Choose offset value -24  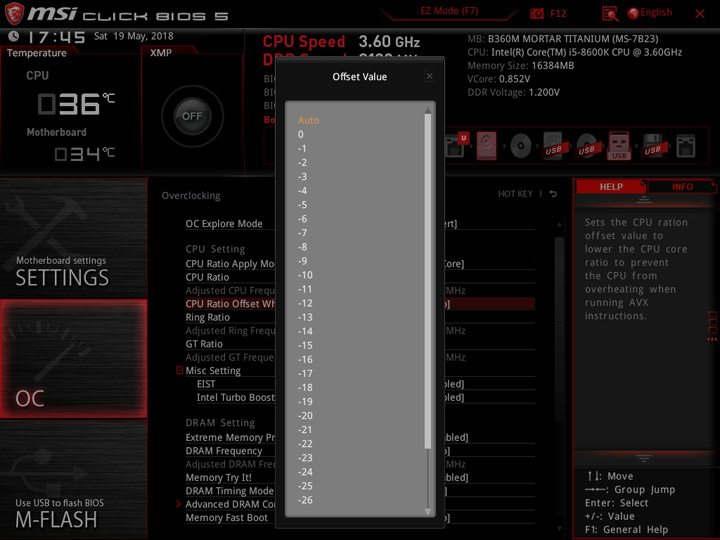tap(305, 472)
